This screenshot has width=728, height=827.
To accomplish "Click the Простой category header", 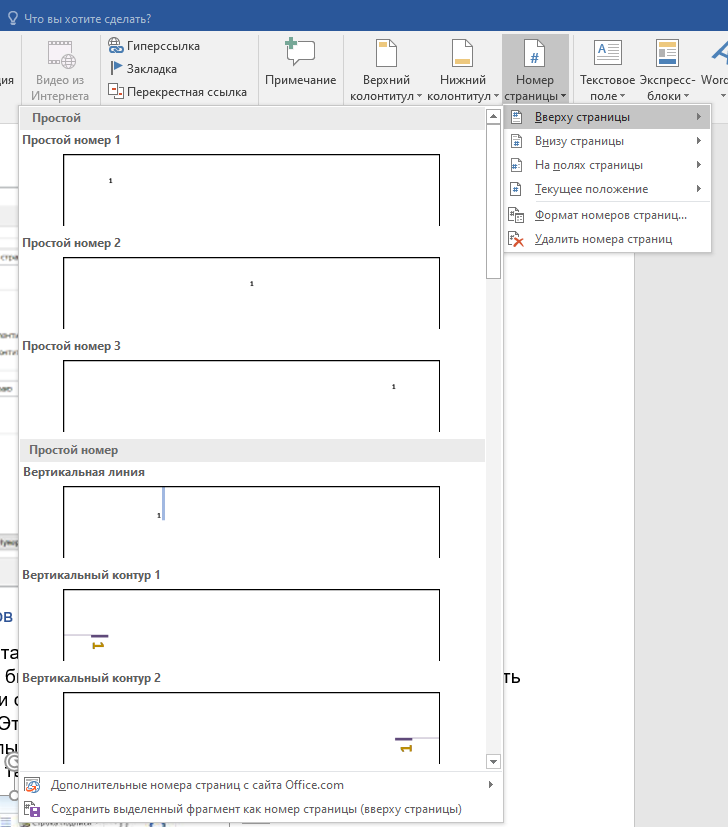I will click(252, 118).
